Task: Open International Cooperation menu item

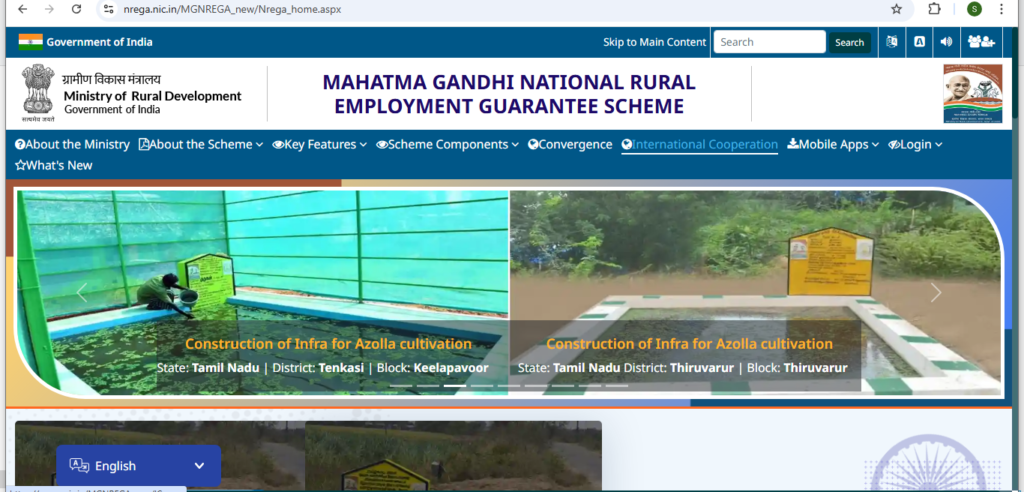Action: pyautogui.click(x=699, y=144)
